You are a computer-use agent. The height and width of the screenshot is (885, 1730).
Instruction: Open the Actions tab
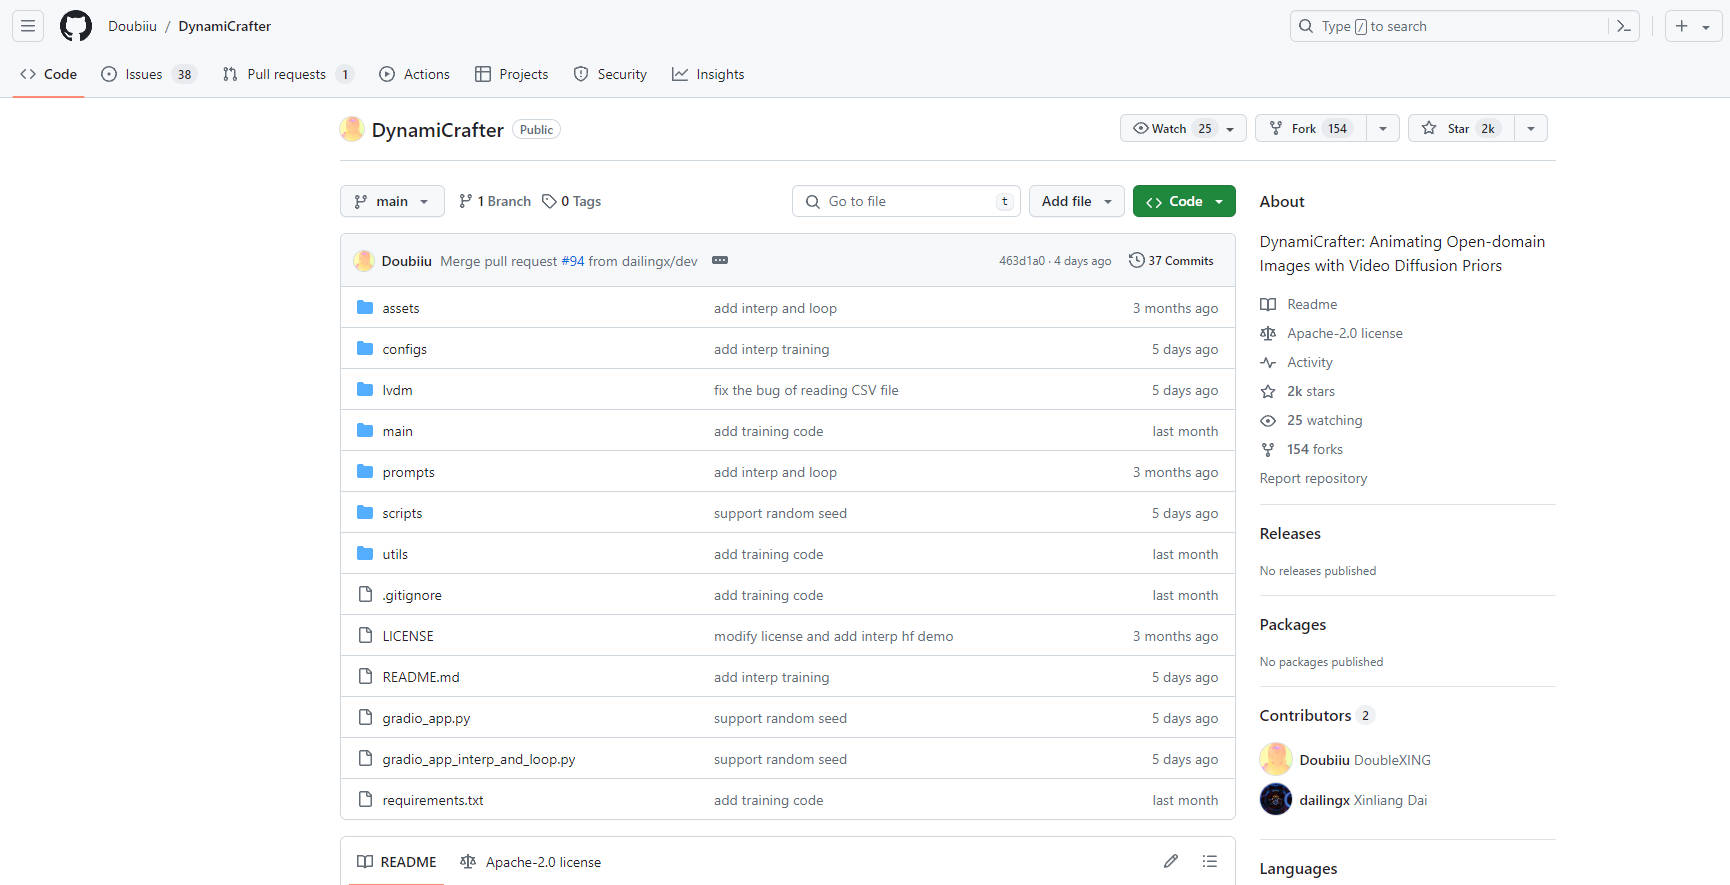[x=415, y=74]
